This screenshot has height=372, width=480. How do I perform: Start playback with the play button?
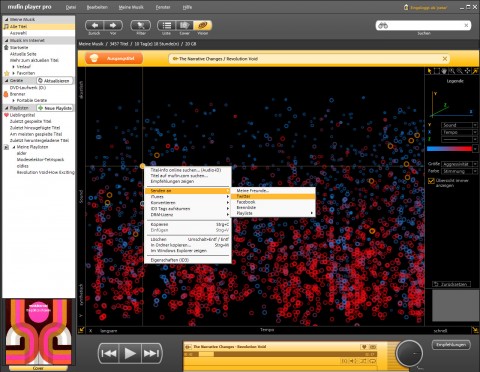pos(130,353)
